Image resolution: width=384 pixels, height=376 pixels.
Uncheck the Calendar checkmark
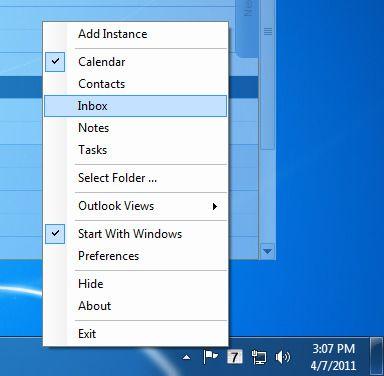tap(55, 61)
